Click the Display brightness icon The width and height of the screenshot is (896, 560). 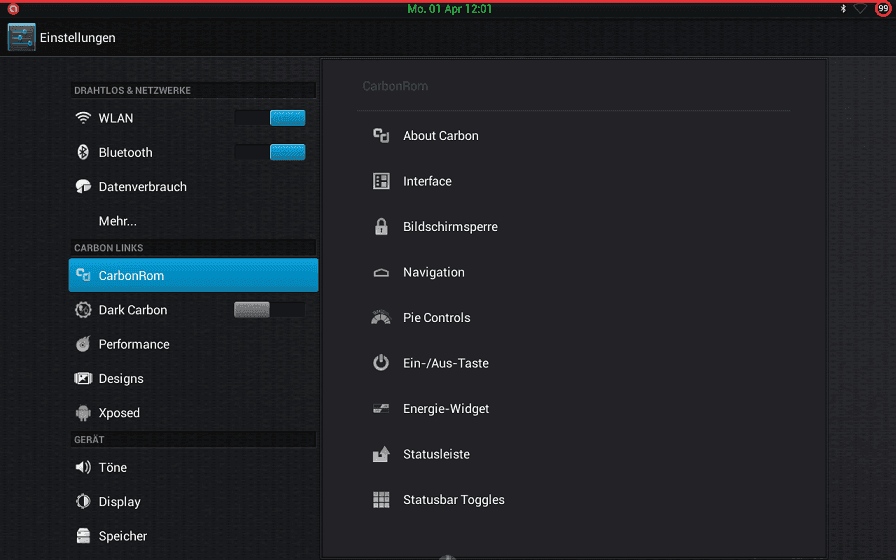[83, 502]
